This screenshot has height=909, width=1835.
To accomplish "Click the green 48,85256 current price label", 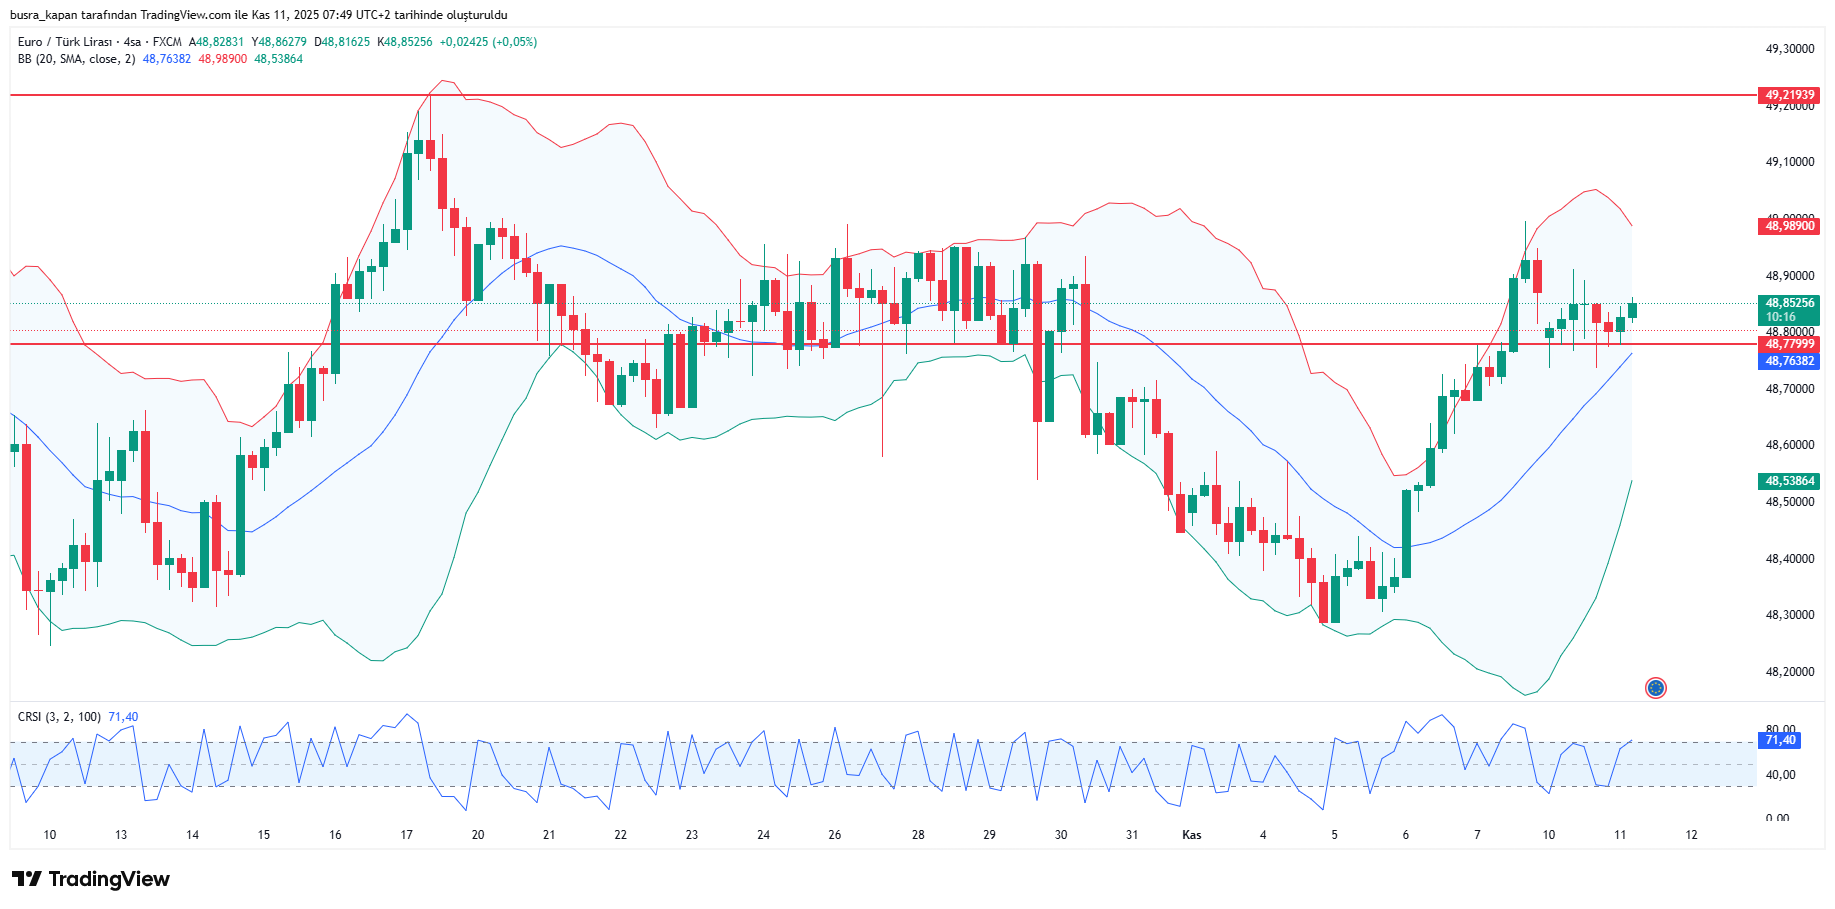I will (x=1788, y=303).
